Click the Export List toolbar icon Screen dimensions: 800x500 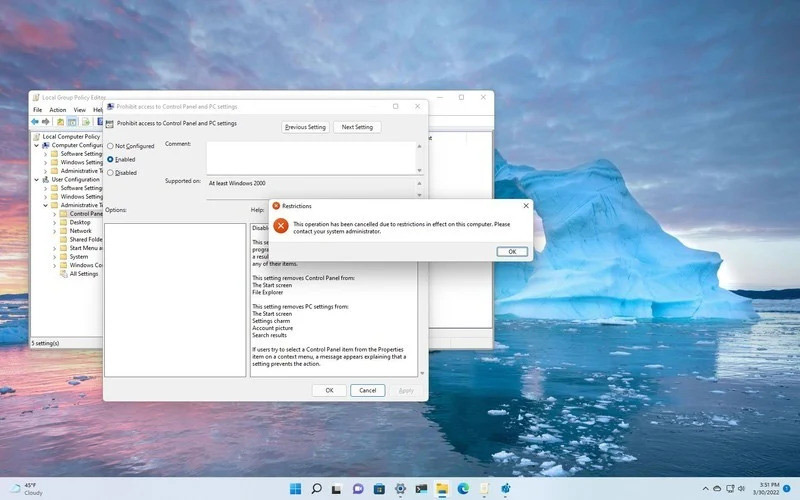(x=86, y=122)
